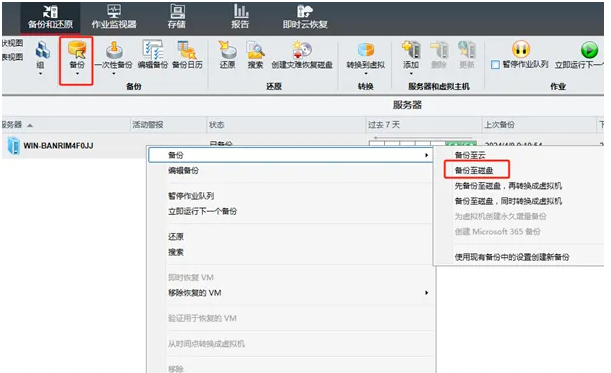Go to the 报告 tab
Image resolution: width=611 pixels, height=373 pixels.
click(240, 17)
